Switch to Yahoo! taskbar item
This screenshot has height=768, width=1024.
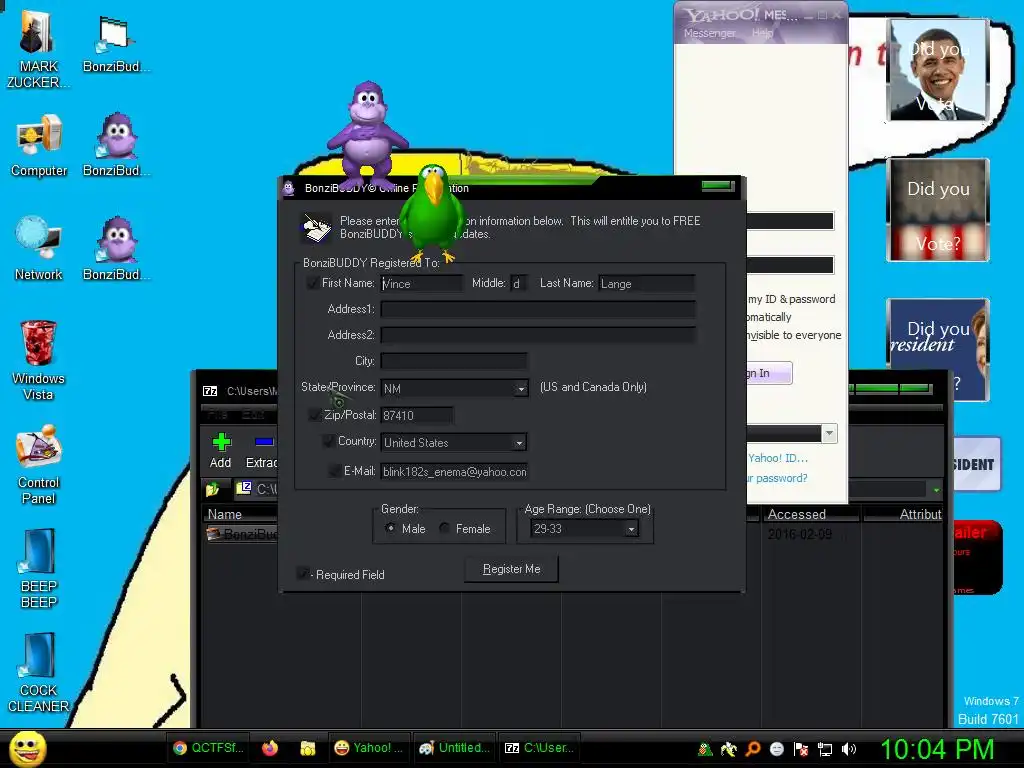pyautogui.click(x=368, y=748)
